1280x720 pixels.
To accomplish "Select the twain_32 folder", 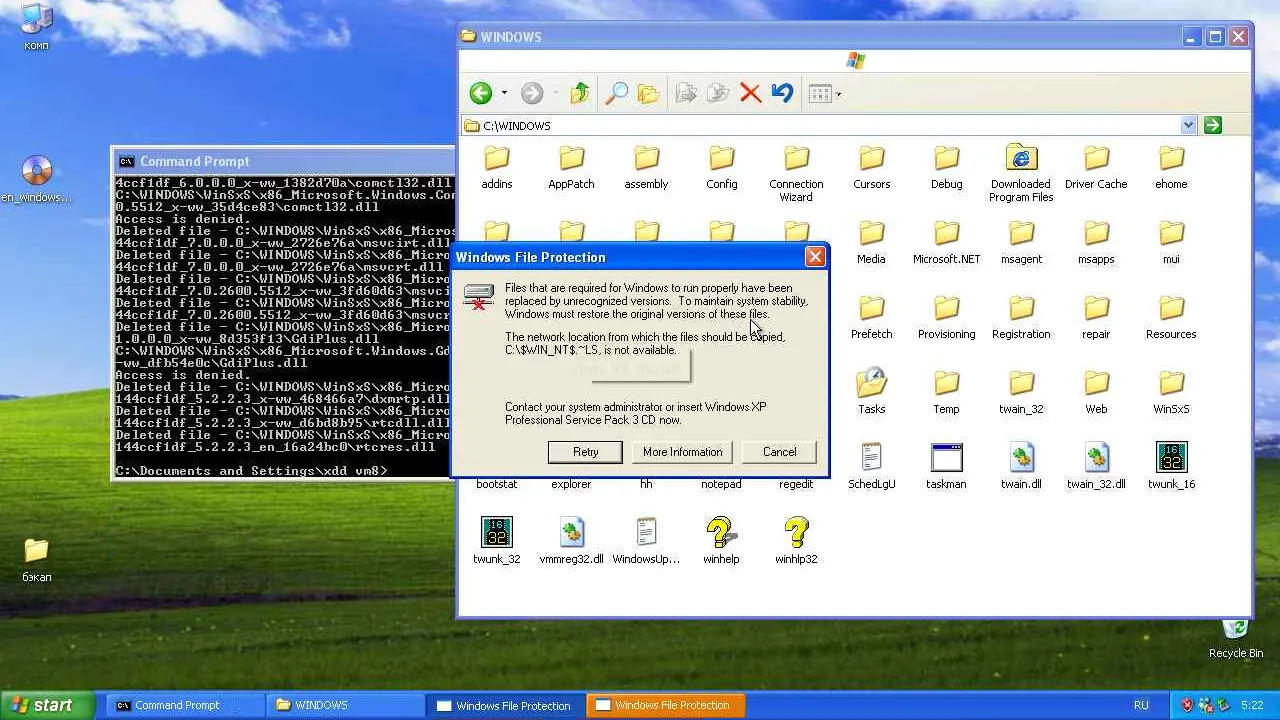I will point(1021,392).
